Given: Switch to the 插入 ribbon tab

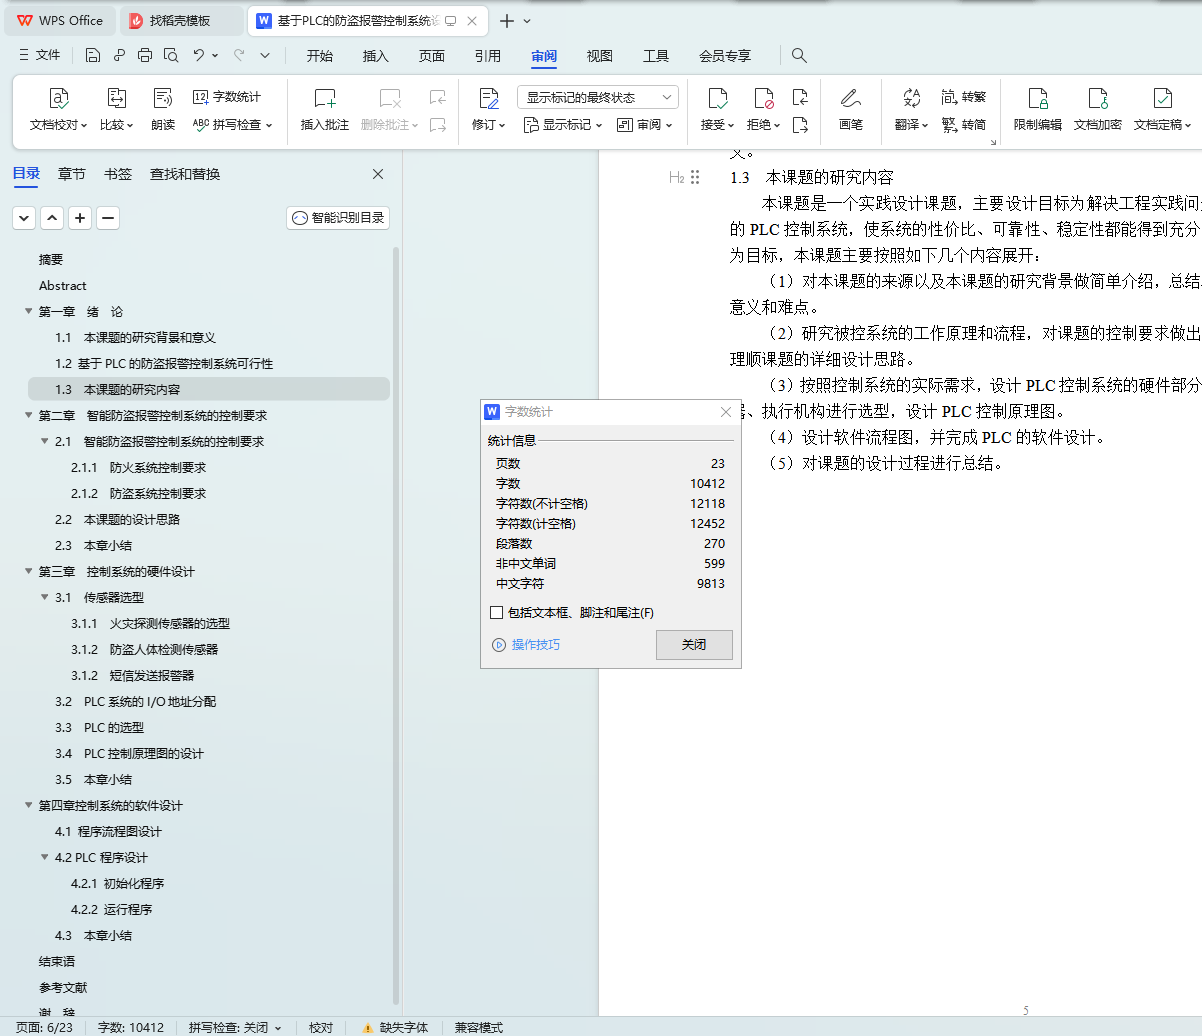Looking at the screenshot, I should pyautogui.click(x=376, y=56).
